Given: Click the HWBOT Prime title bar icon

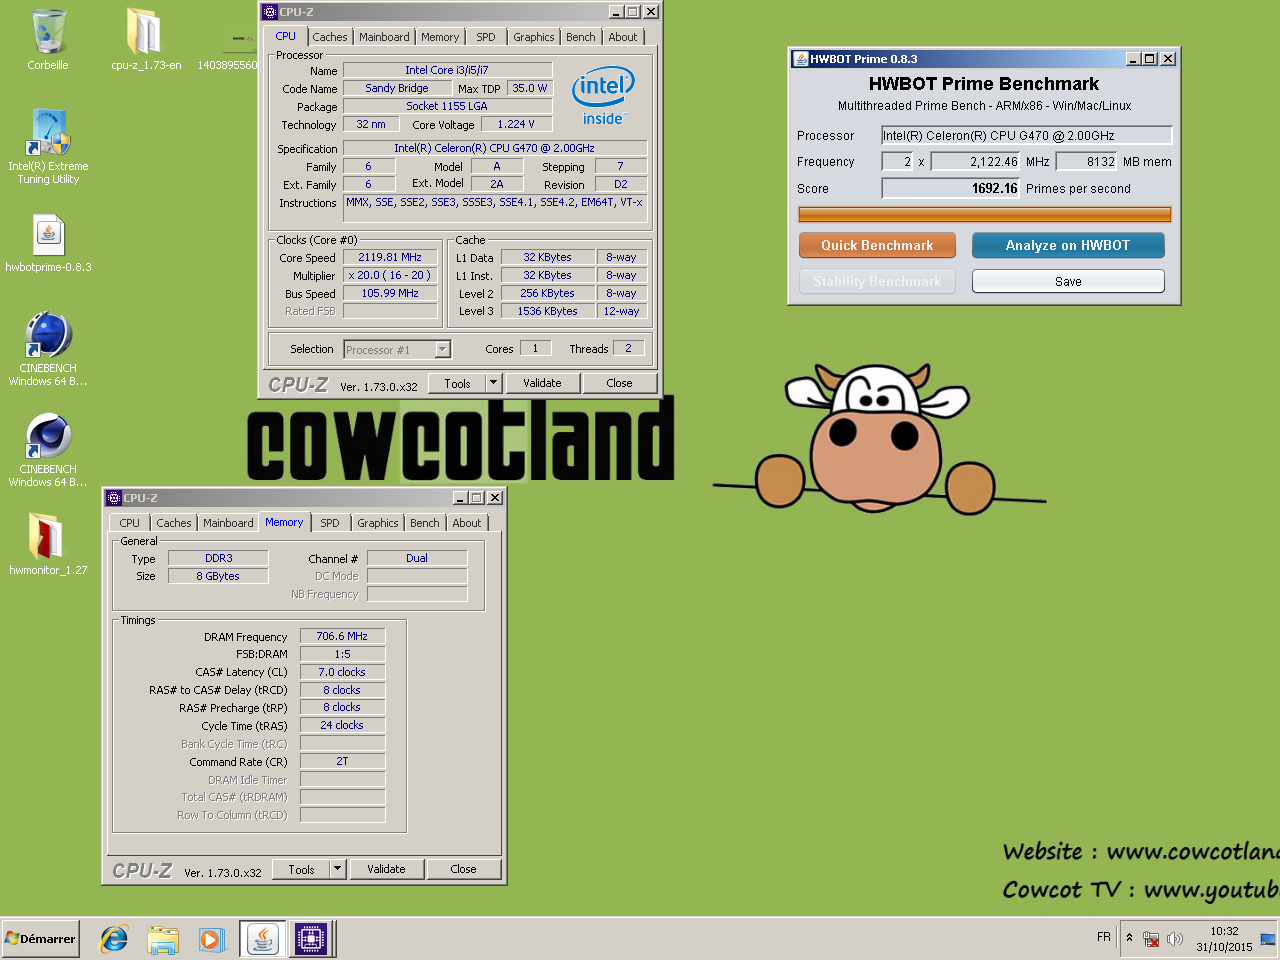Looking at the screenshot, I should [800, 59].
